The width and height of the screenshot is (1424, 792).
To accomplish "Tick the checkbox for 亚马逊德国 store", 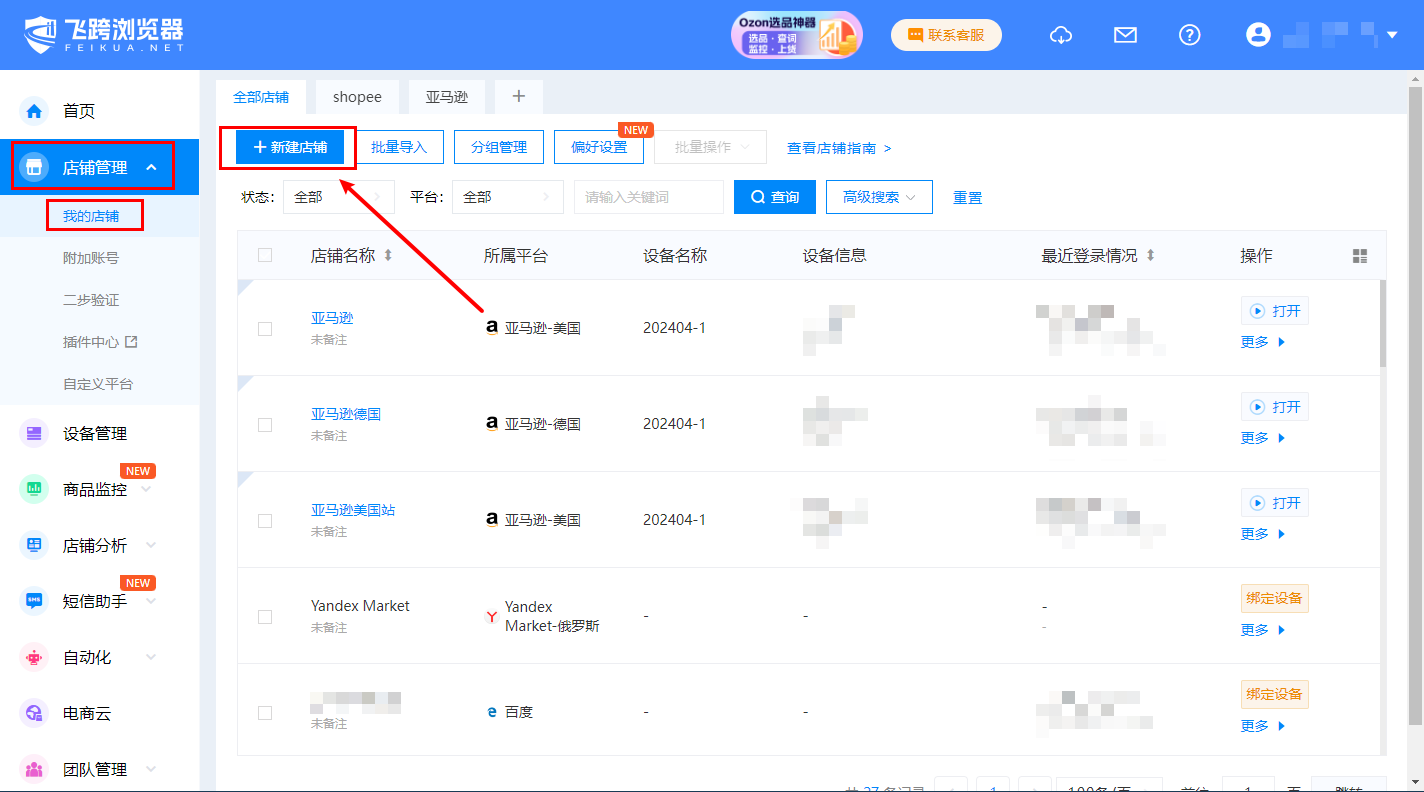I will [x=265, y=424].
